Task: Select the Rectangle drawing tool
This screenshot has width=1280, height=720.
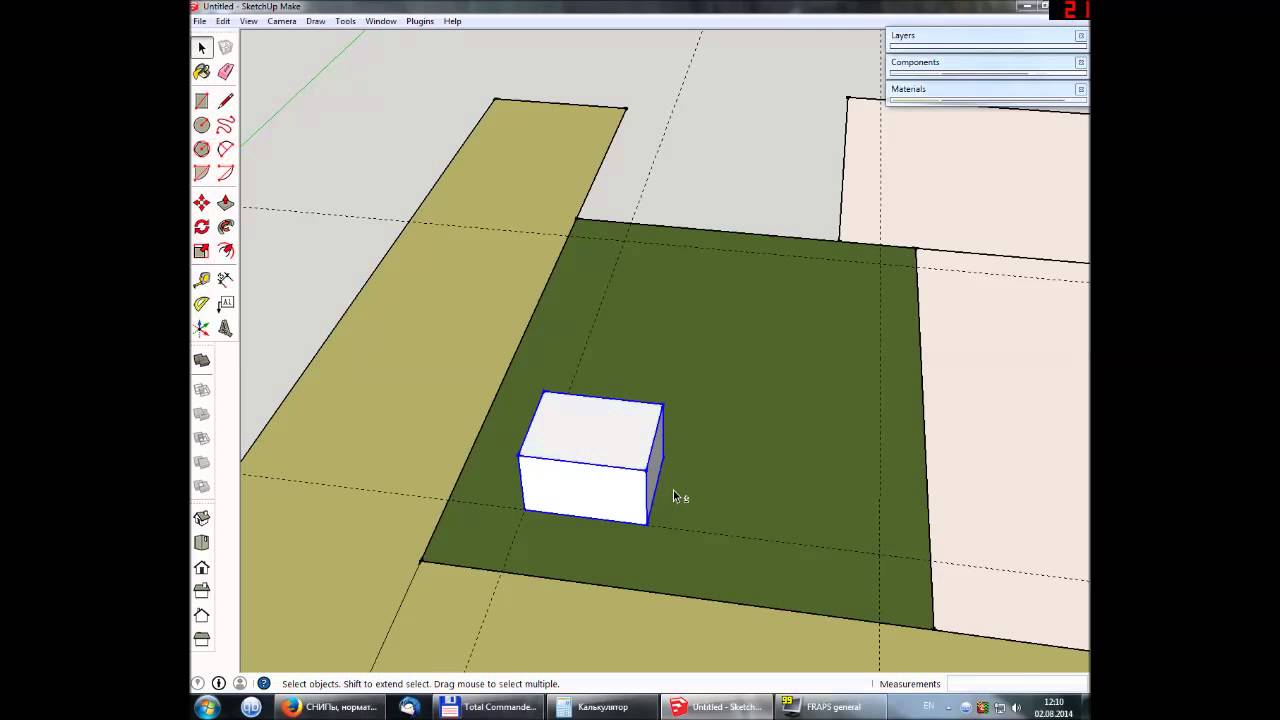Action: 202,101
